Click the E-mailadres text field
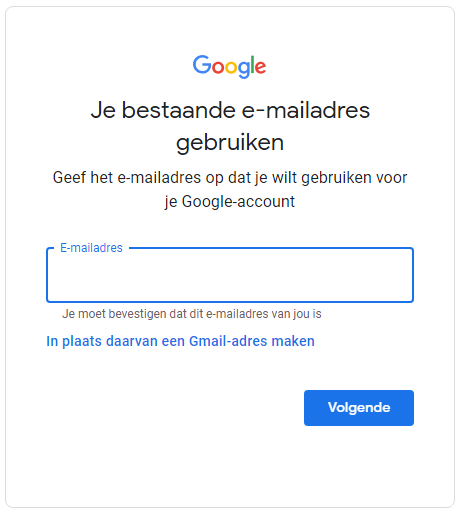This screenshot has height=515, width=463. [x=230, y=275]
